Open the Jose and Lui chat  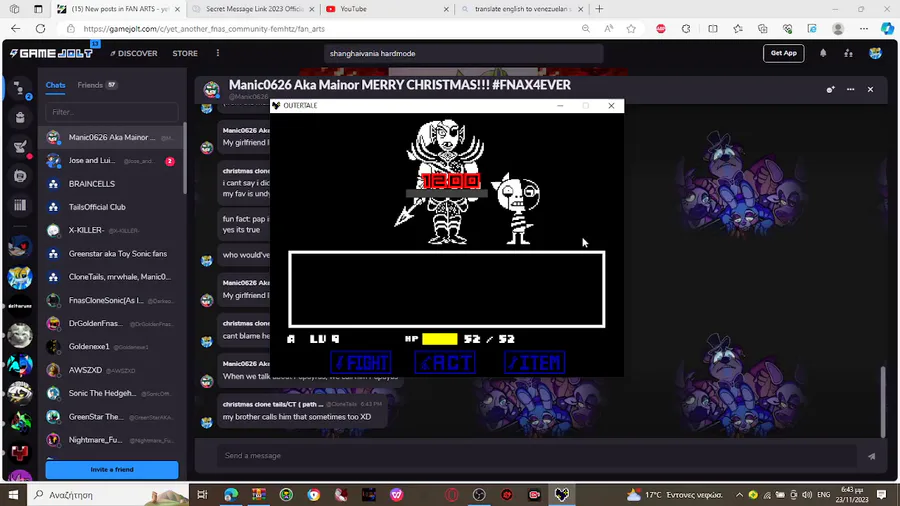tap(112, 161)
